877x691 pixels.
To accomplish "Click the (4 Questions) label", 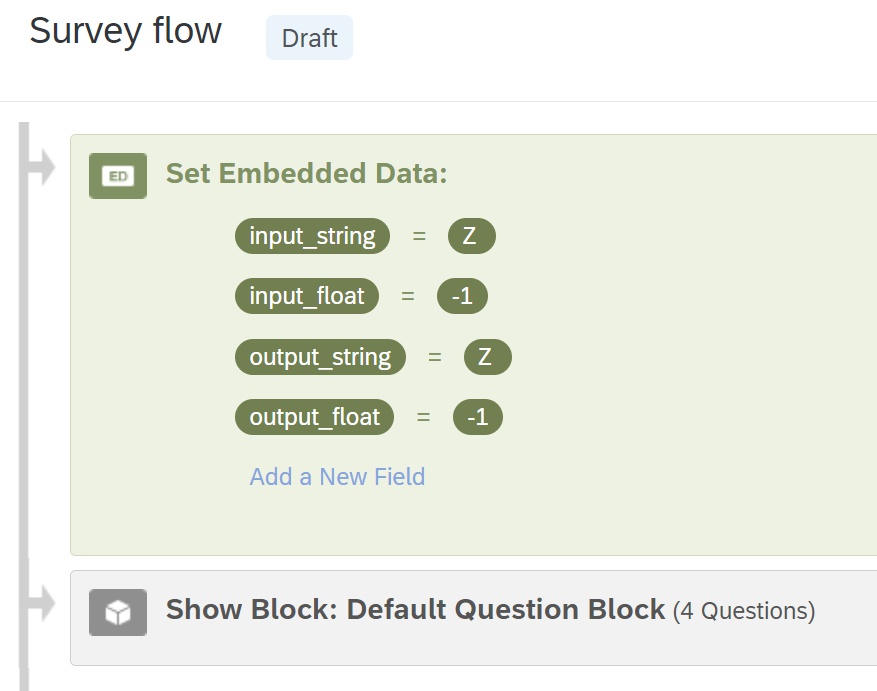I will point(743,611).
